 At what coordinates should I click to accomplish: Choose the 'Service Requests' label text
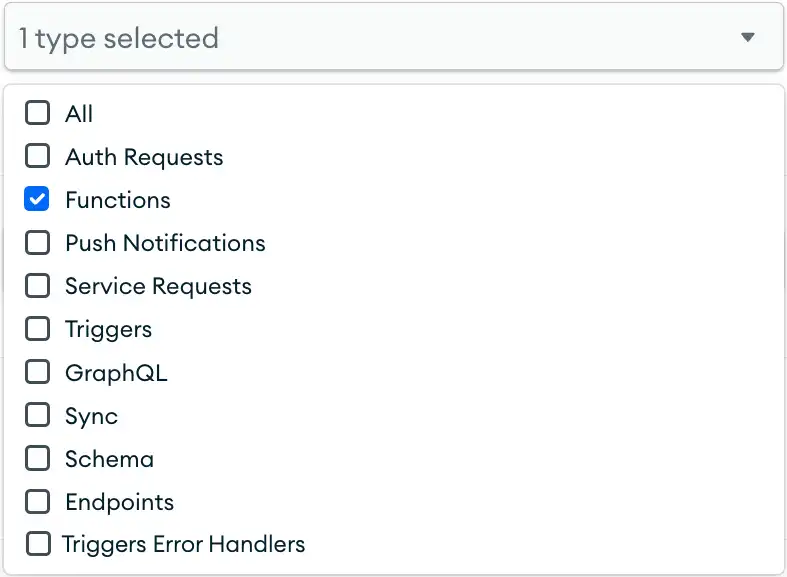pos(158,286)
